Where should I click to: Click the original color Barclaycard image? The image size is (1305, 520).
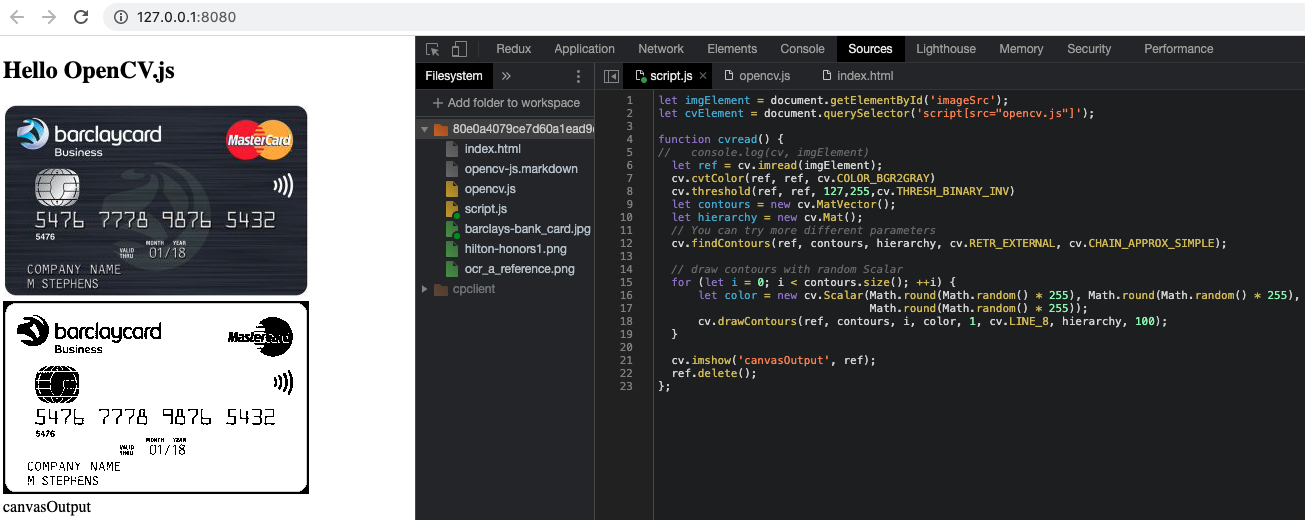pyautogui.click(x=156, y=200)
